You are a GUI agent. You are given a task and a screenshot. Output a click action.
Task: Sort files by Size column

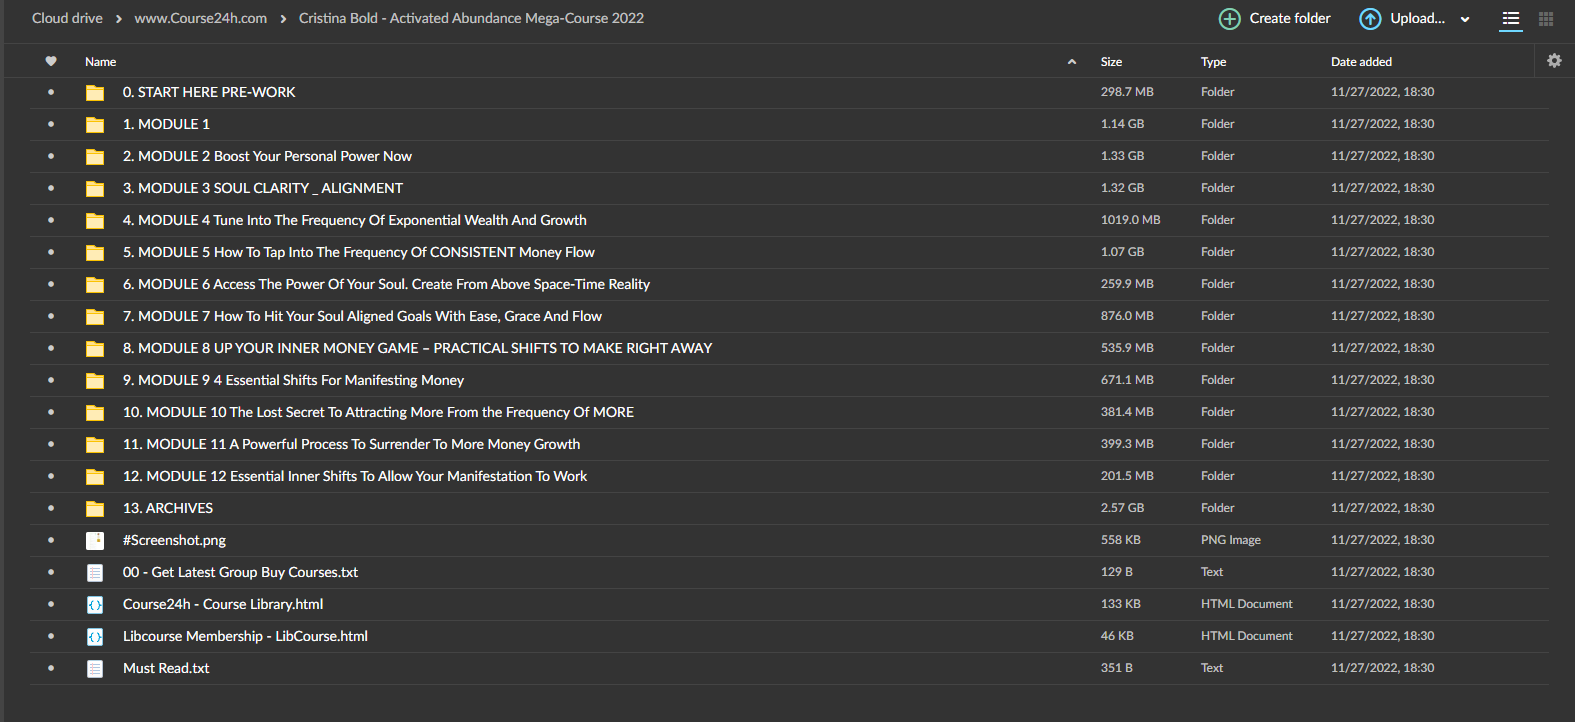pos(1111,62)
